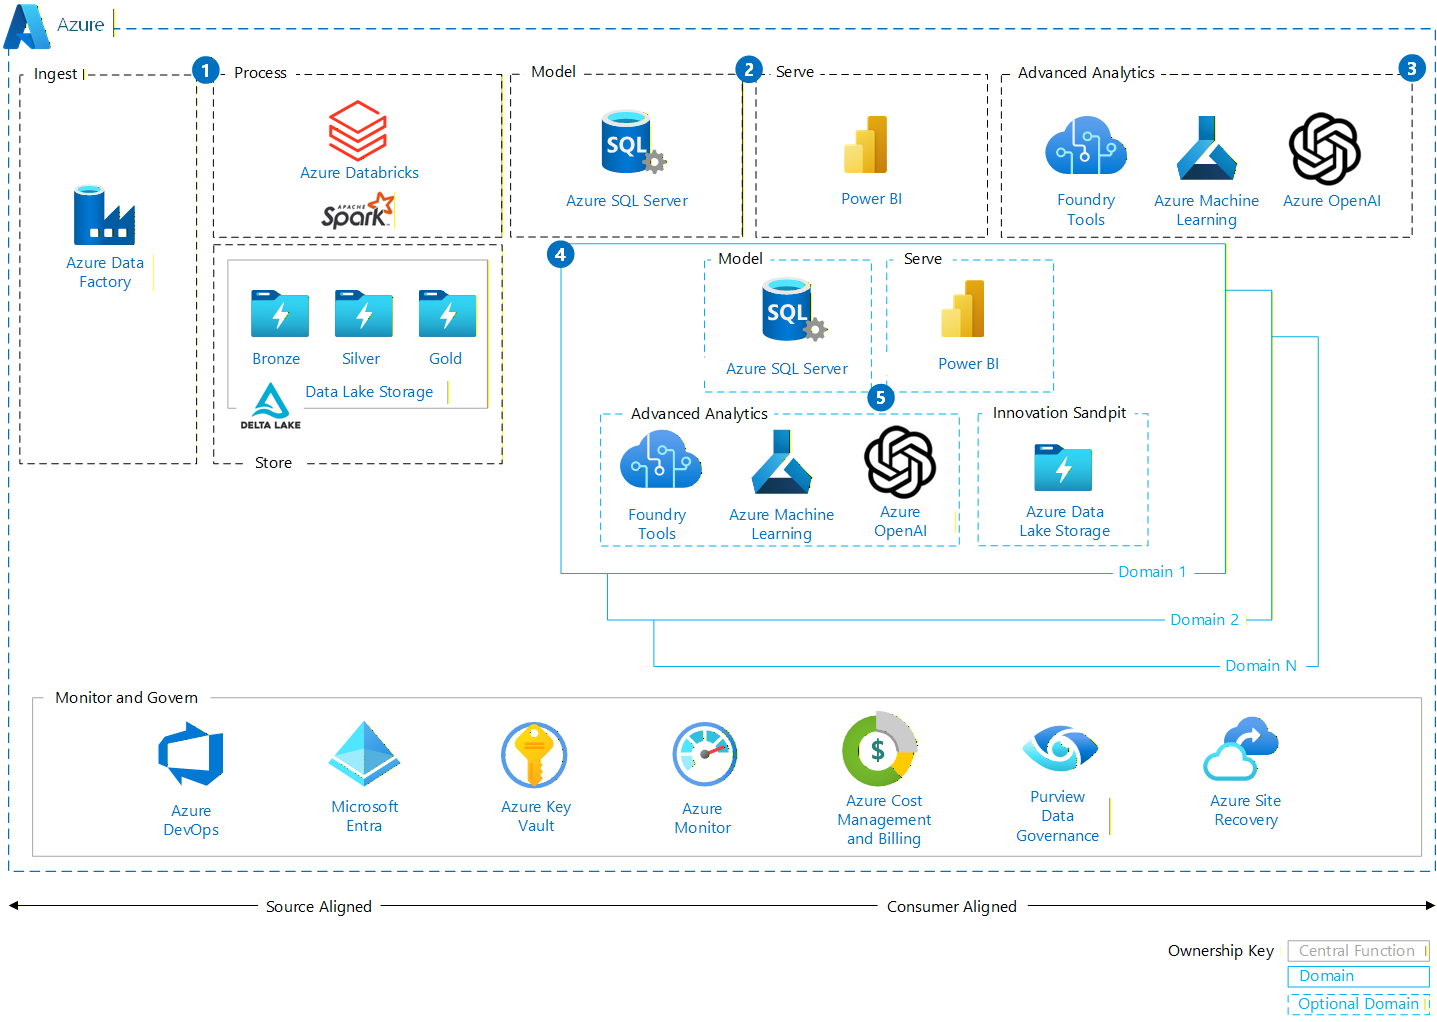
Task: Click the Azure logo icon
Action: click(27, 26)
